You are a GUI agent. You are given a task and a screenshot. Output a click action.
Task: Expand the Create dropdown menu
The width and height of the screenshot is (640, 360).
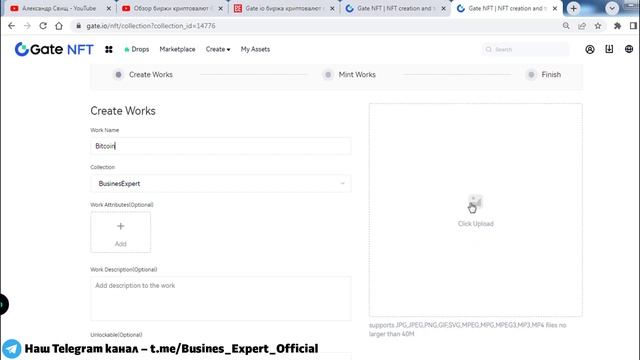218,49
